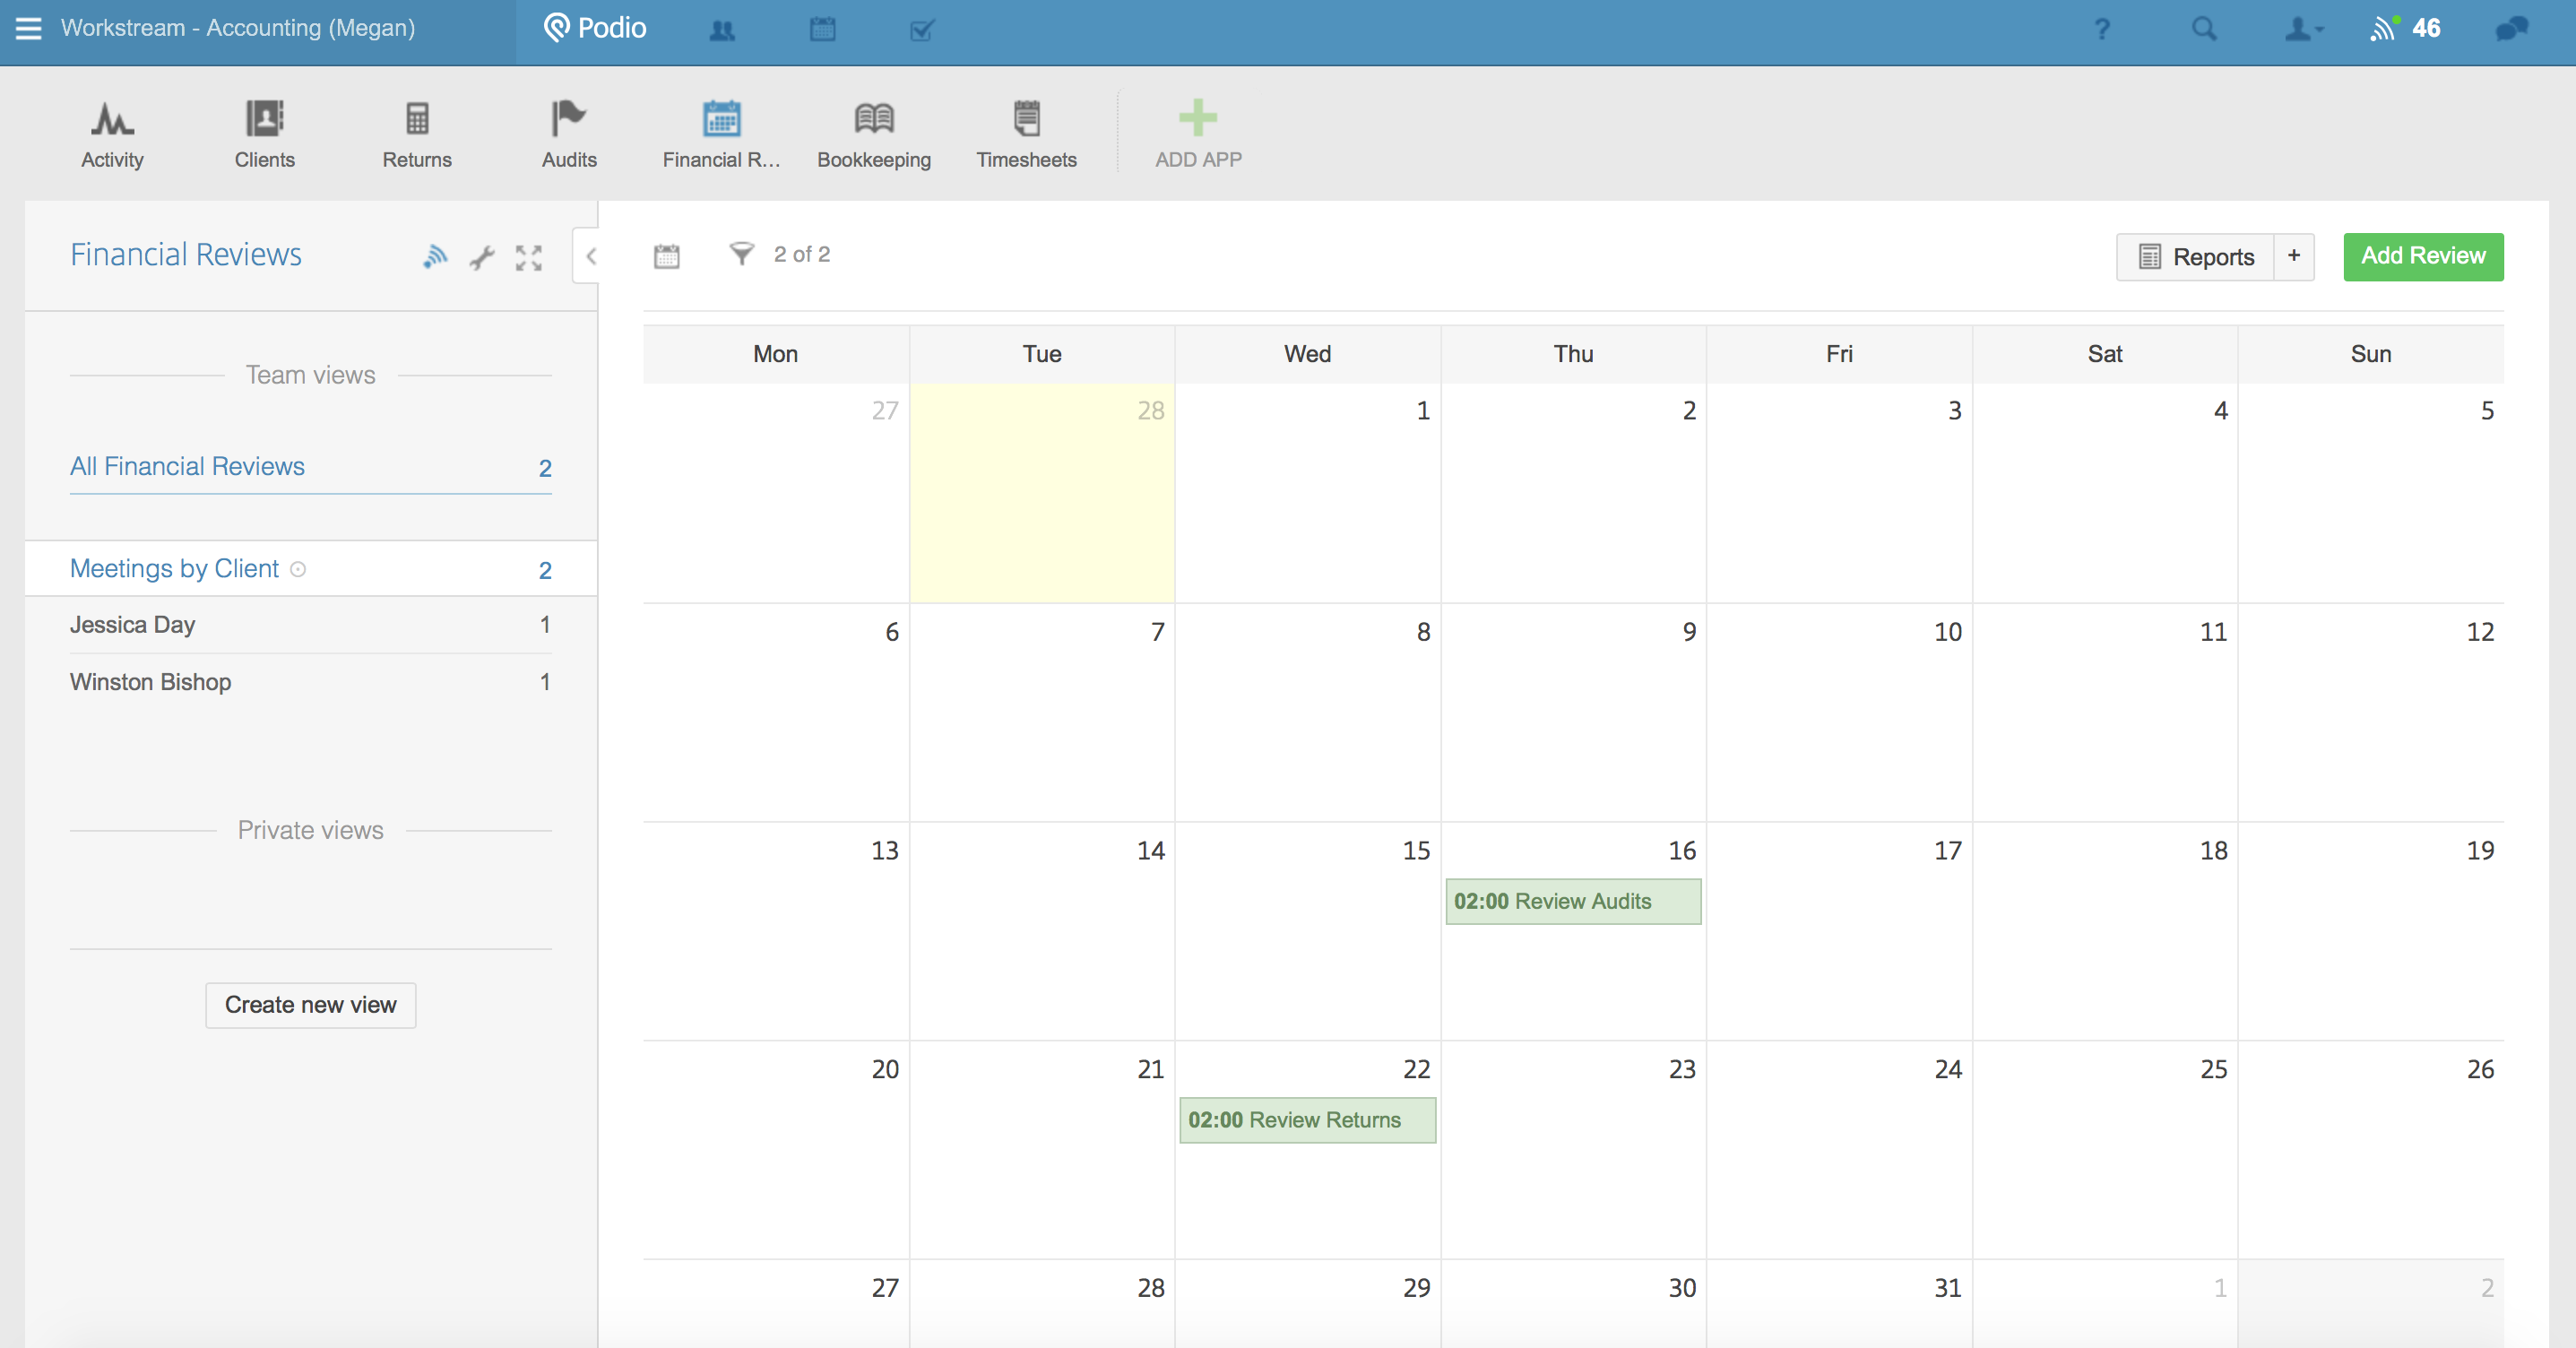Screen dimensions: 2576x1348
Task: Open Meetings by Client view options
Action: 298,569
